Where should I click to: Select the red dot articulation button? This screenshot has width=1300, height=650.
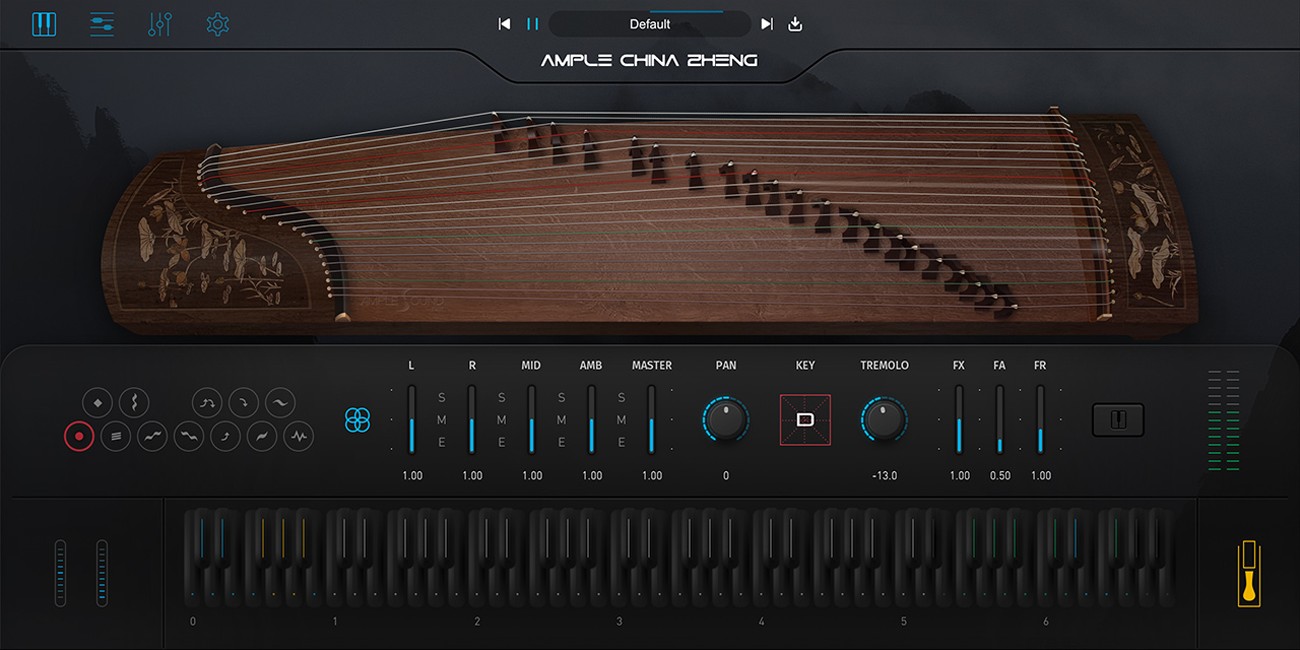tap(79, 436)
